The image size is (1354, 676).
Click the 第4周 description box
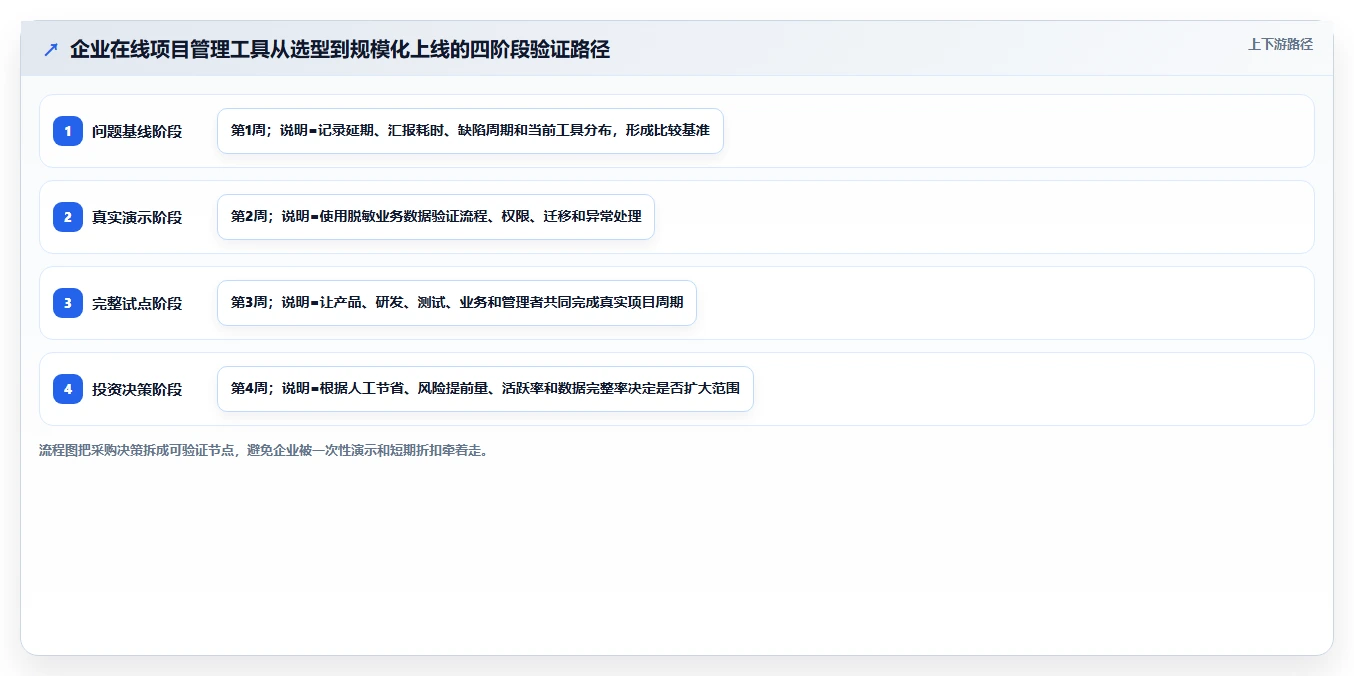point(485,389)
